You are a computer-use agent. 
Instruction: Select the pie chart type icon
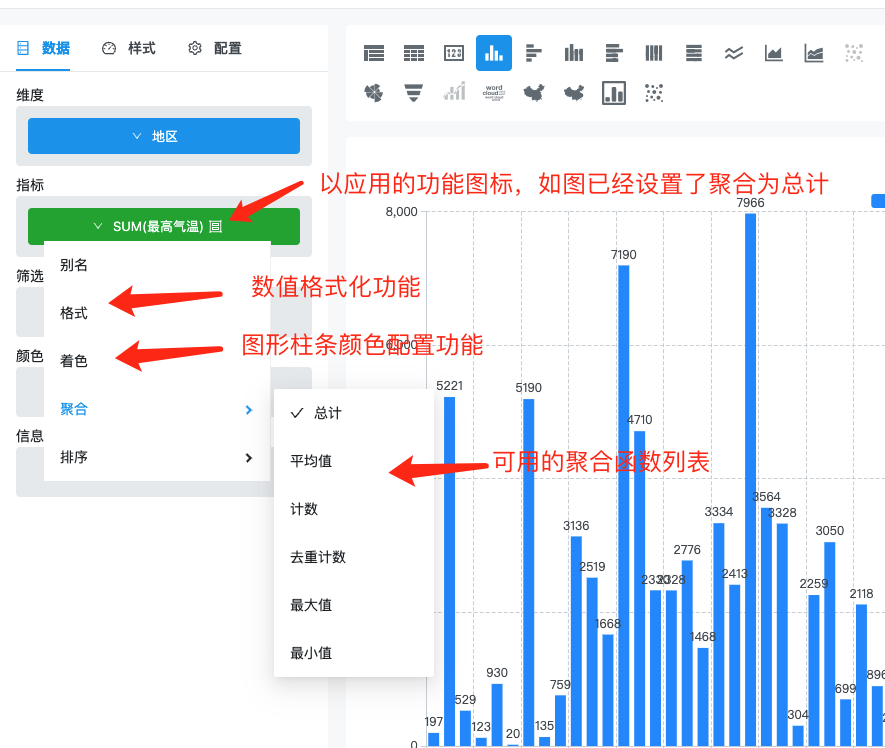tap(373, 92)
